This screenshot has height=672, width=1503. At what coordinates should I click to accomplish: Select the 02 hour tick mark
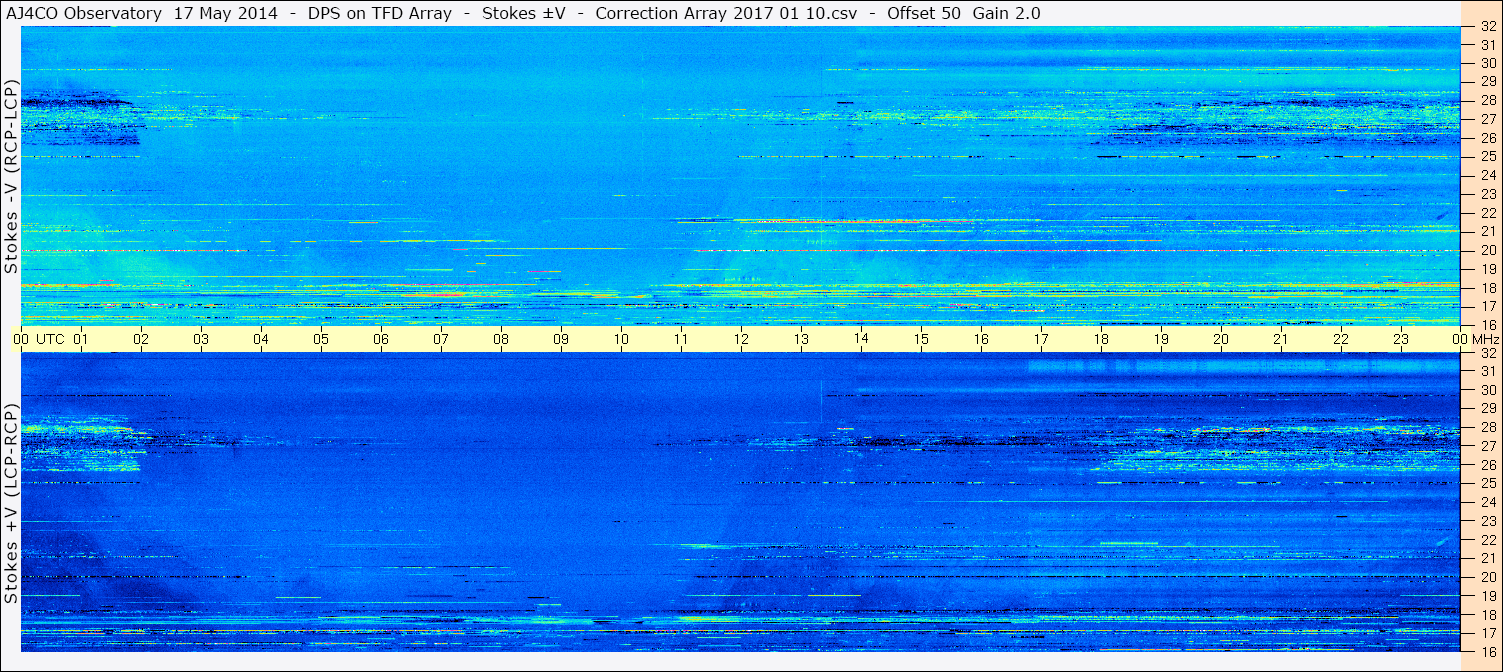[x=141, y=340]
